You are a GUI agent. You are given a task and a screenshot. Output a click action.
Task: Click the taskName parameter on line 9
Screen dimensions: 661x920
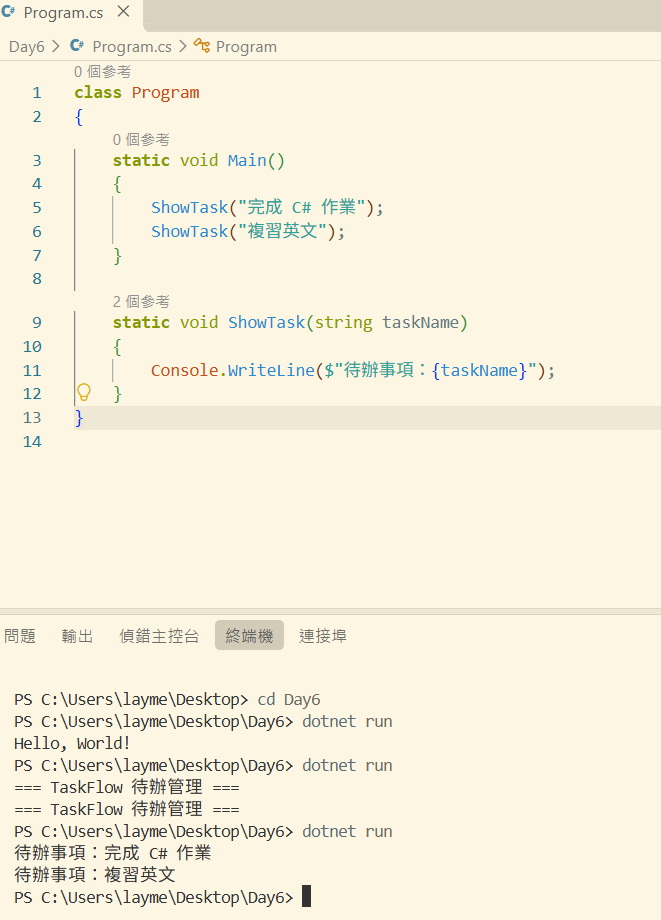pos(421,323)
